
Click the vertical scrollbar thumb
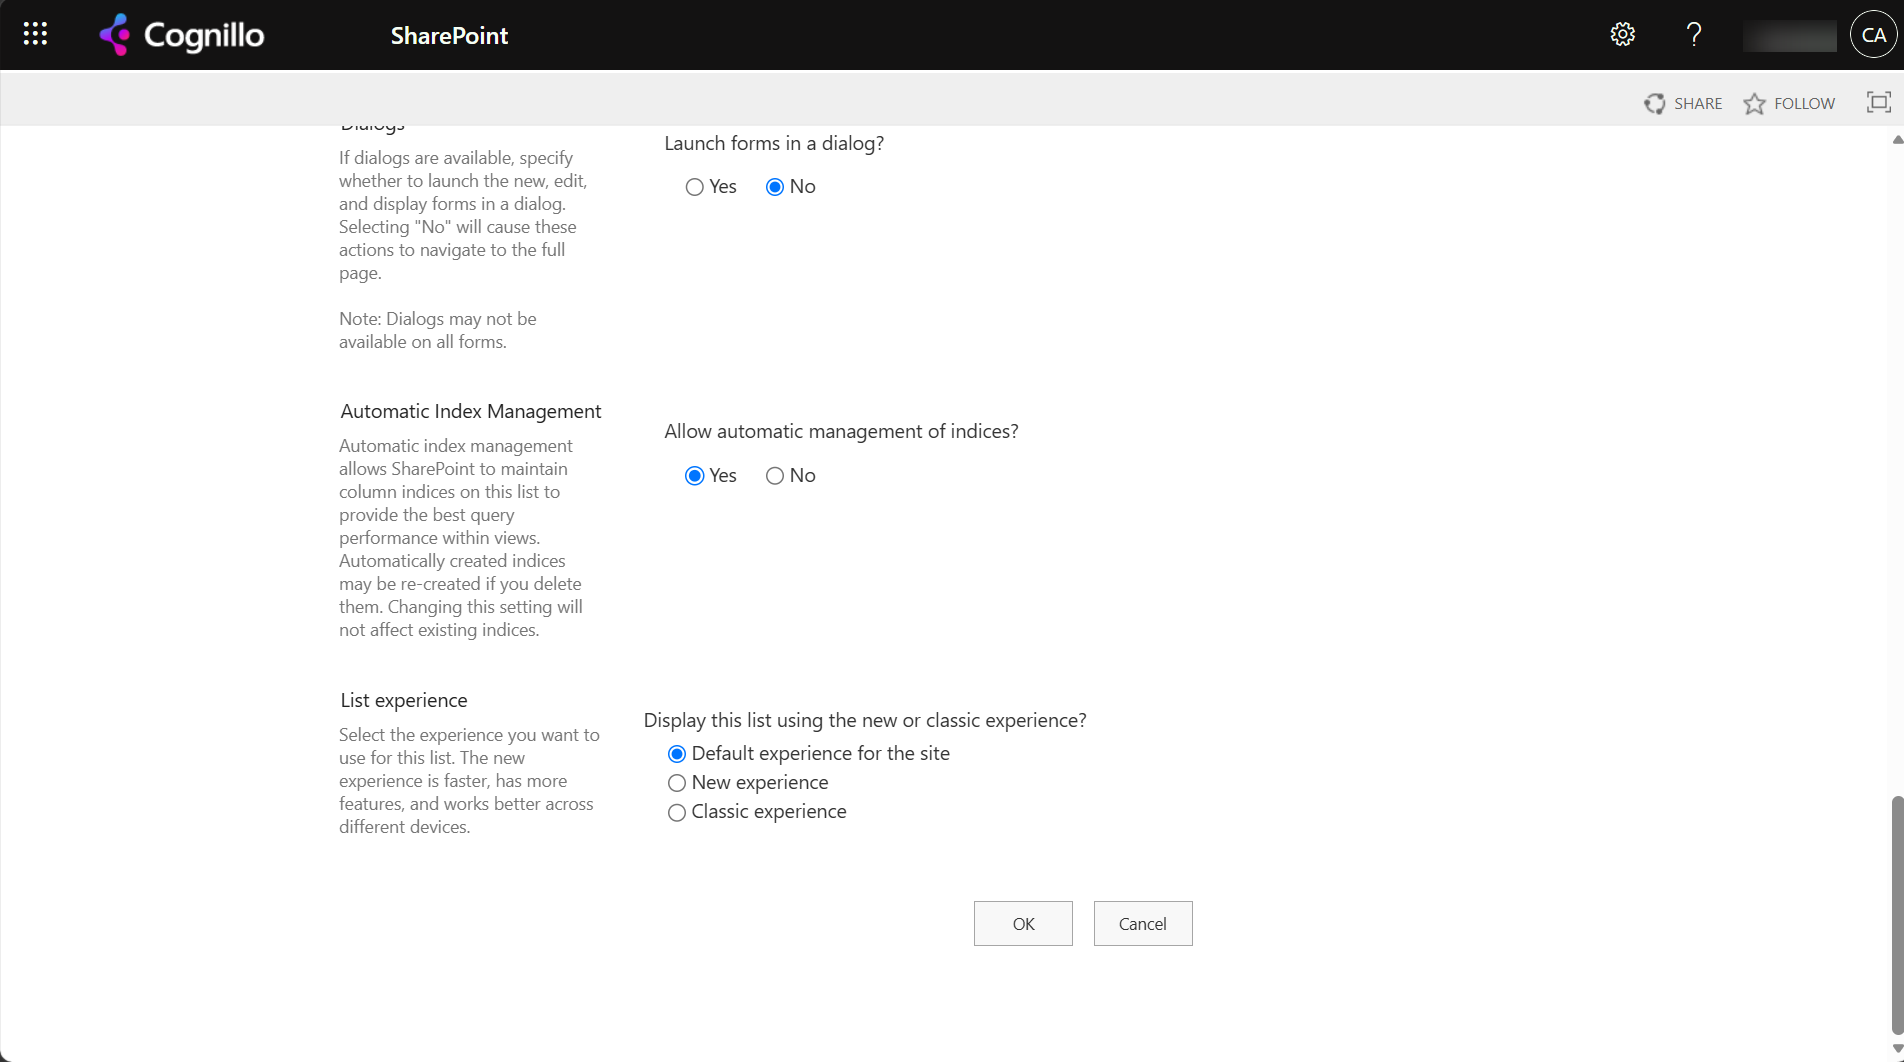[1897, 915]
